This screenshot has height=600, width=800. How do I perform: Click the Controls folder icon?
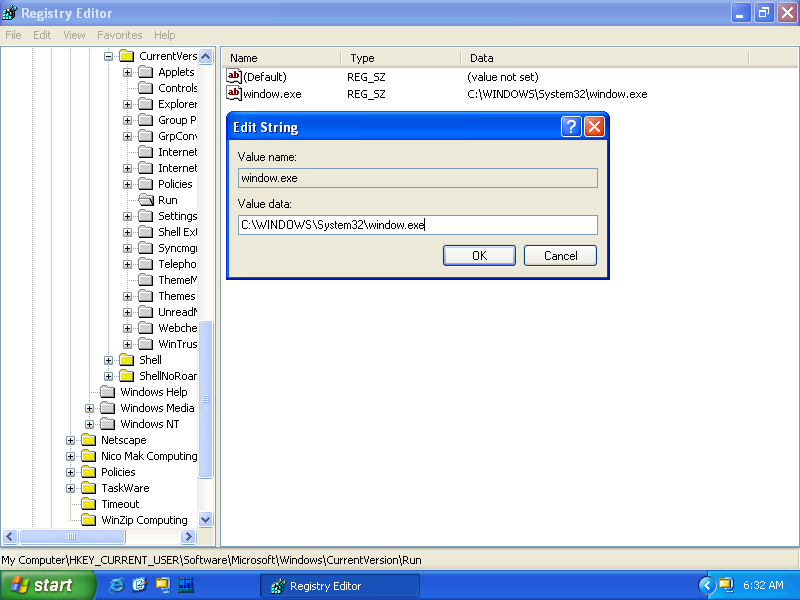tap(145, 88)
